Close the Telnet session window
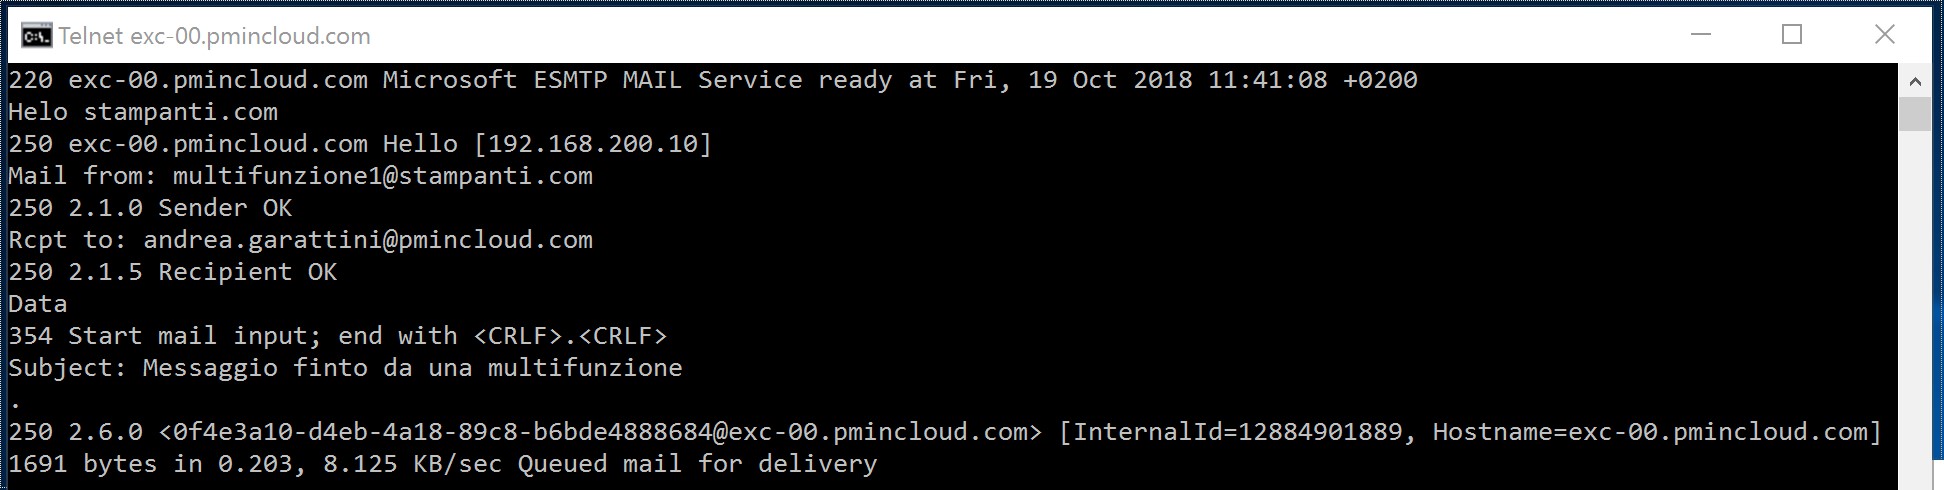This screenshot has height=490, width=1944. (1885, 34)
